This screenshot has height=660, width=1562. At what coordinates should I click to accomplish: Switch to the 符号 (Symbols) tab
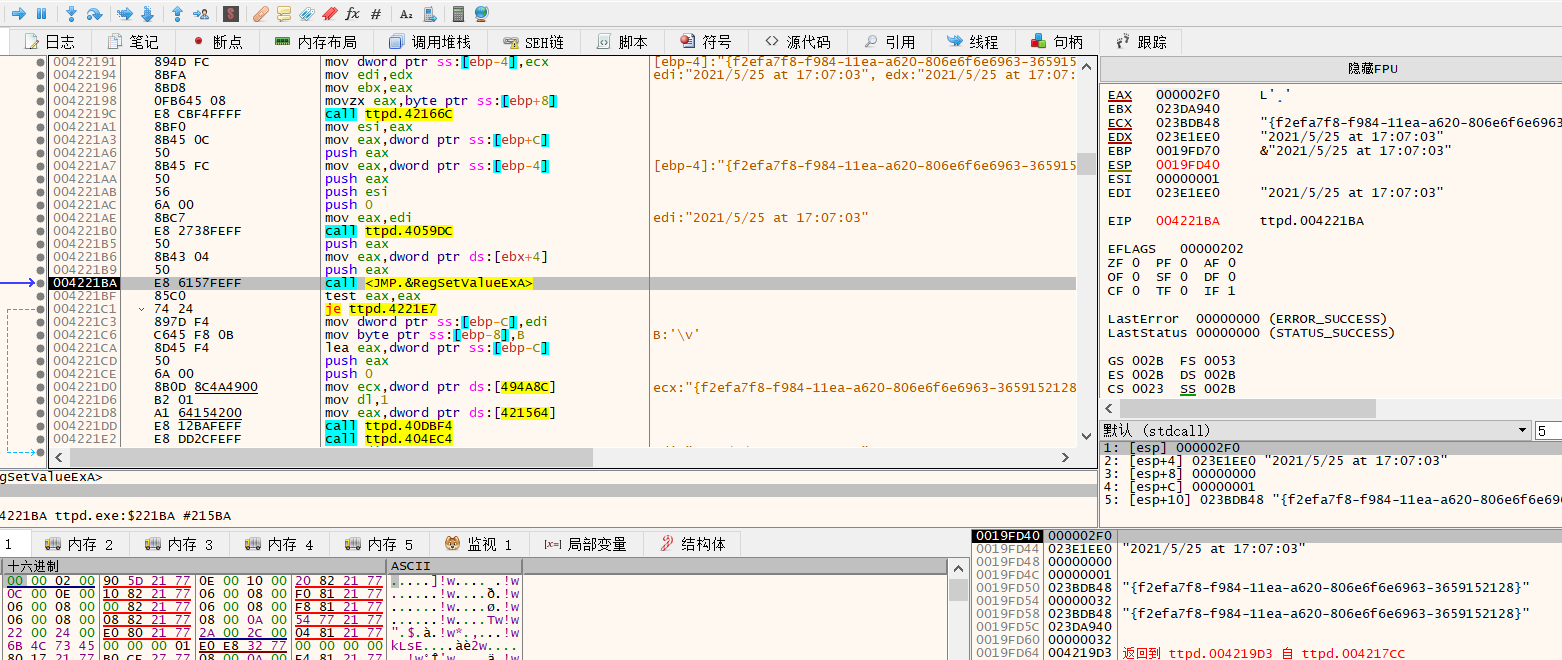click(706, 42)
